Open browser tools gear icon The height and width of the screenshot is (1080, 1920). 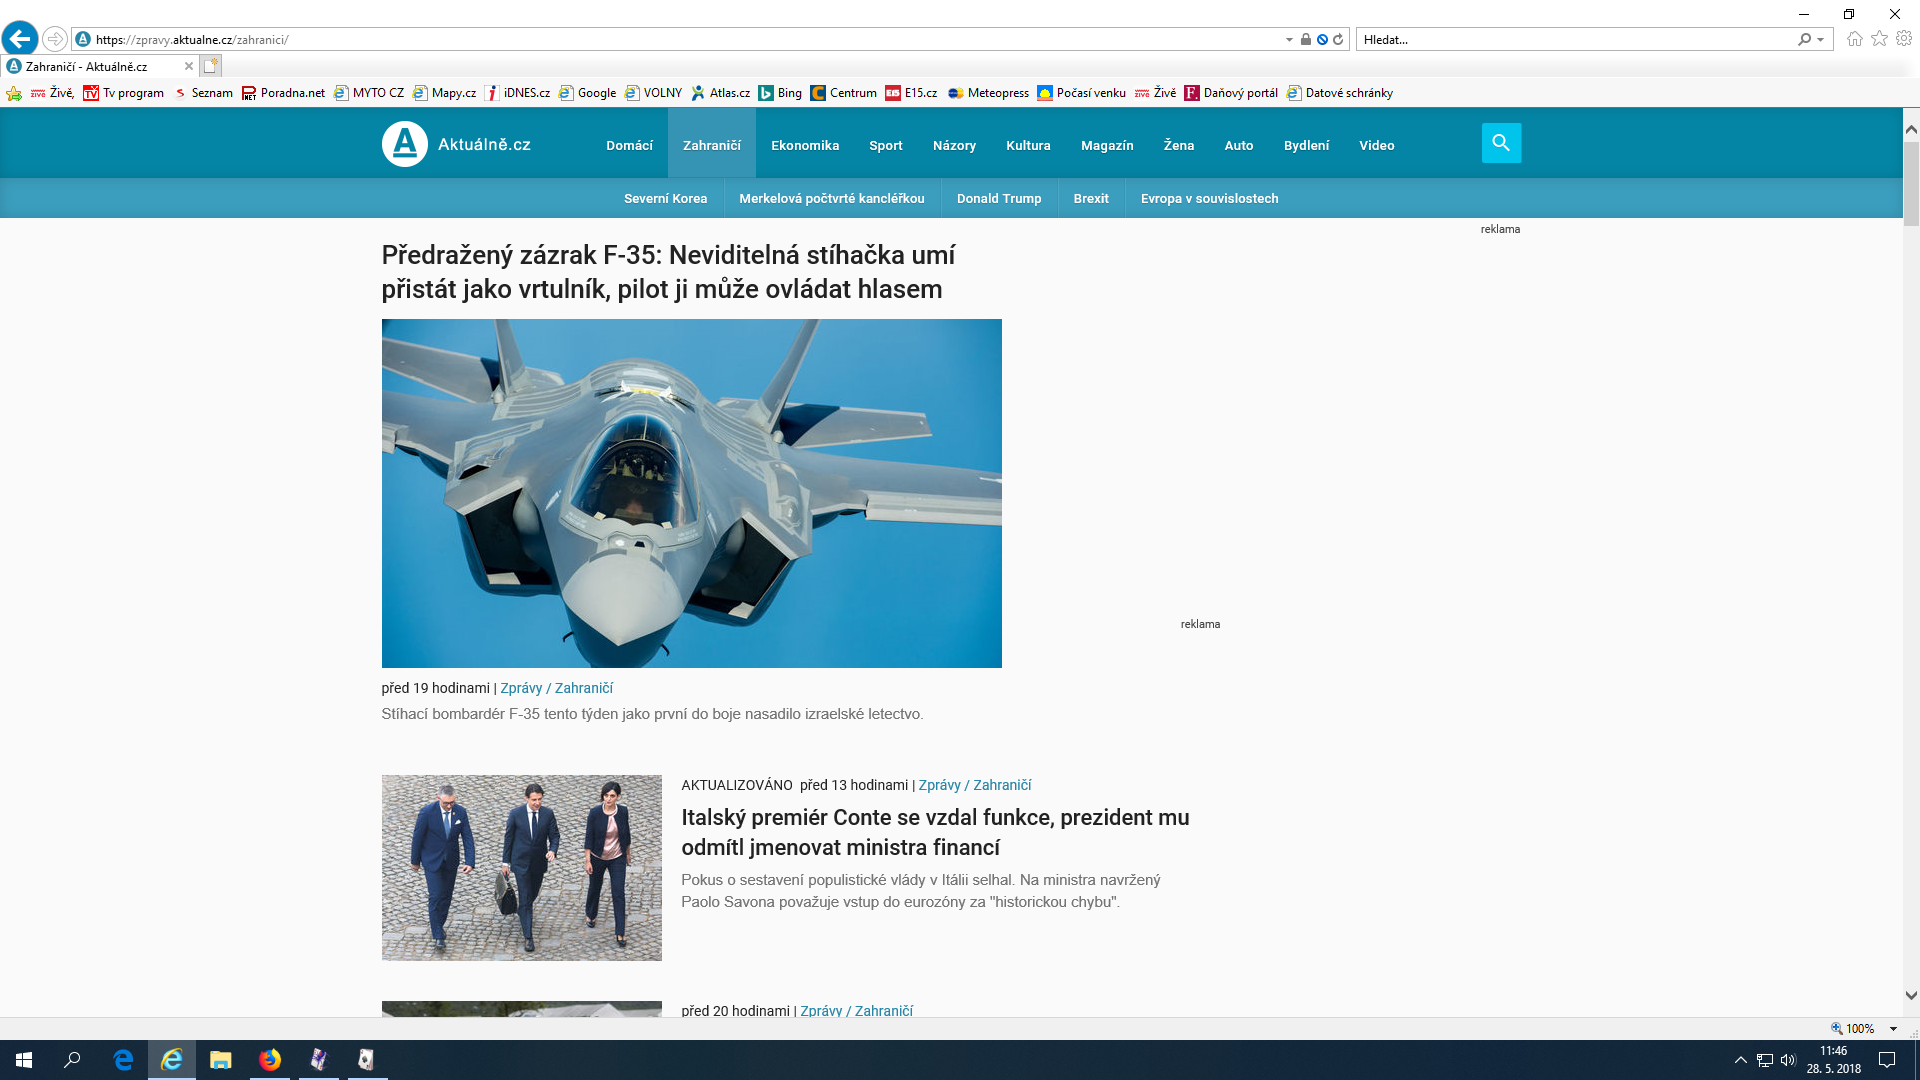pyautogui.click(x=1904, y=39)
